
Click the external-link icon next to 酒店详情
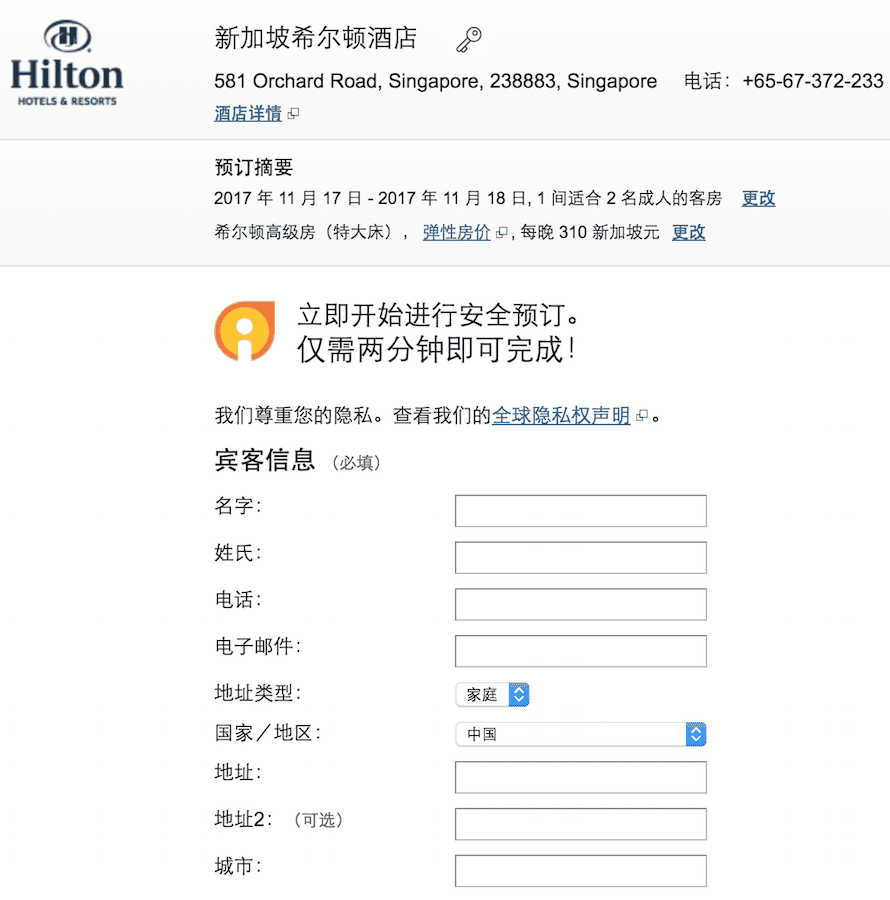tap(293, 114)
